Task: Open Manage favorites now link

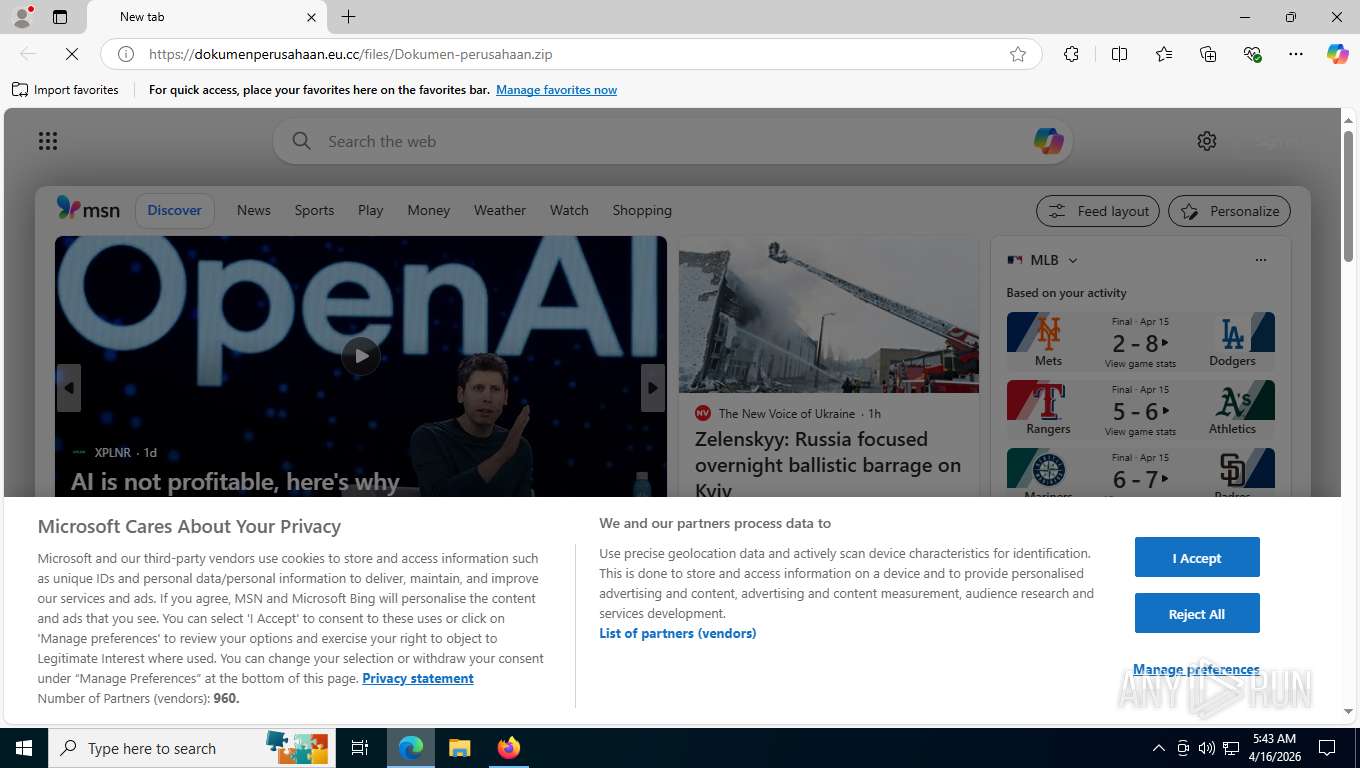Action: [556, 90]
